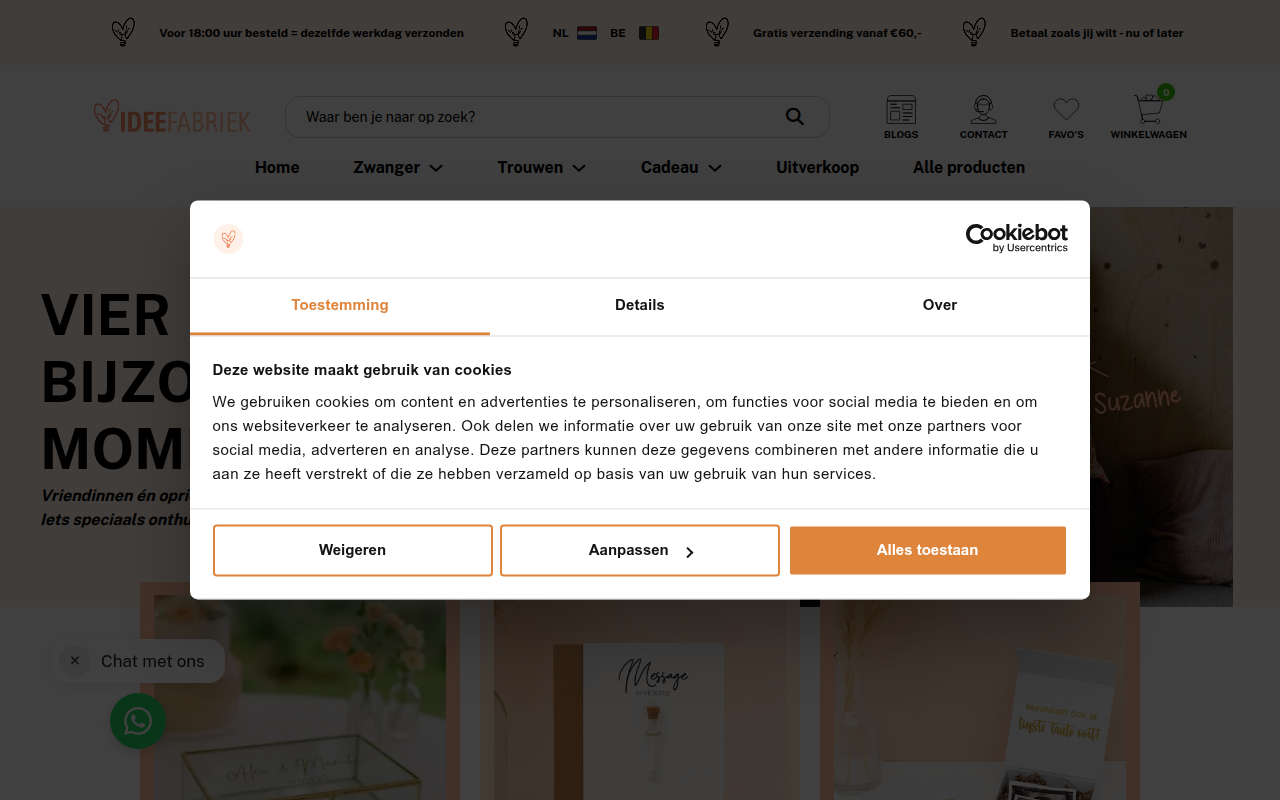This screenshot has height=800, width=1280.
Task: Expand the Trouwen menu
Action: [542, 167]
